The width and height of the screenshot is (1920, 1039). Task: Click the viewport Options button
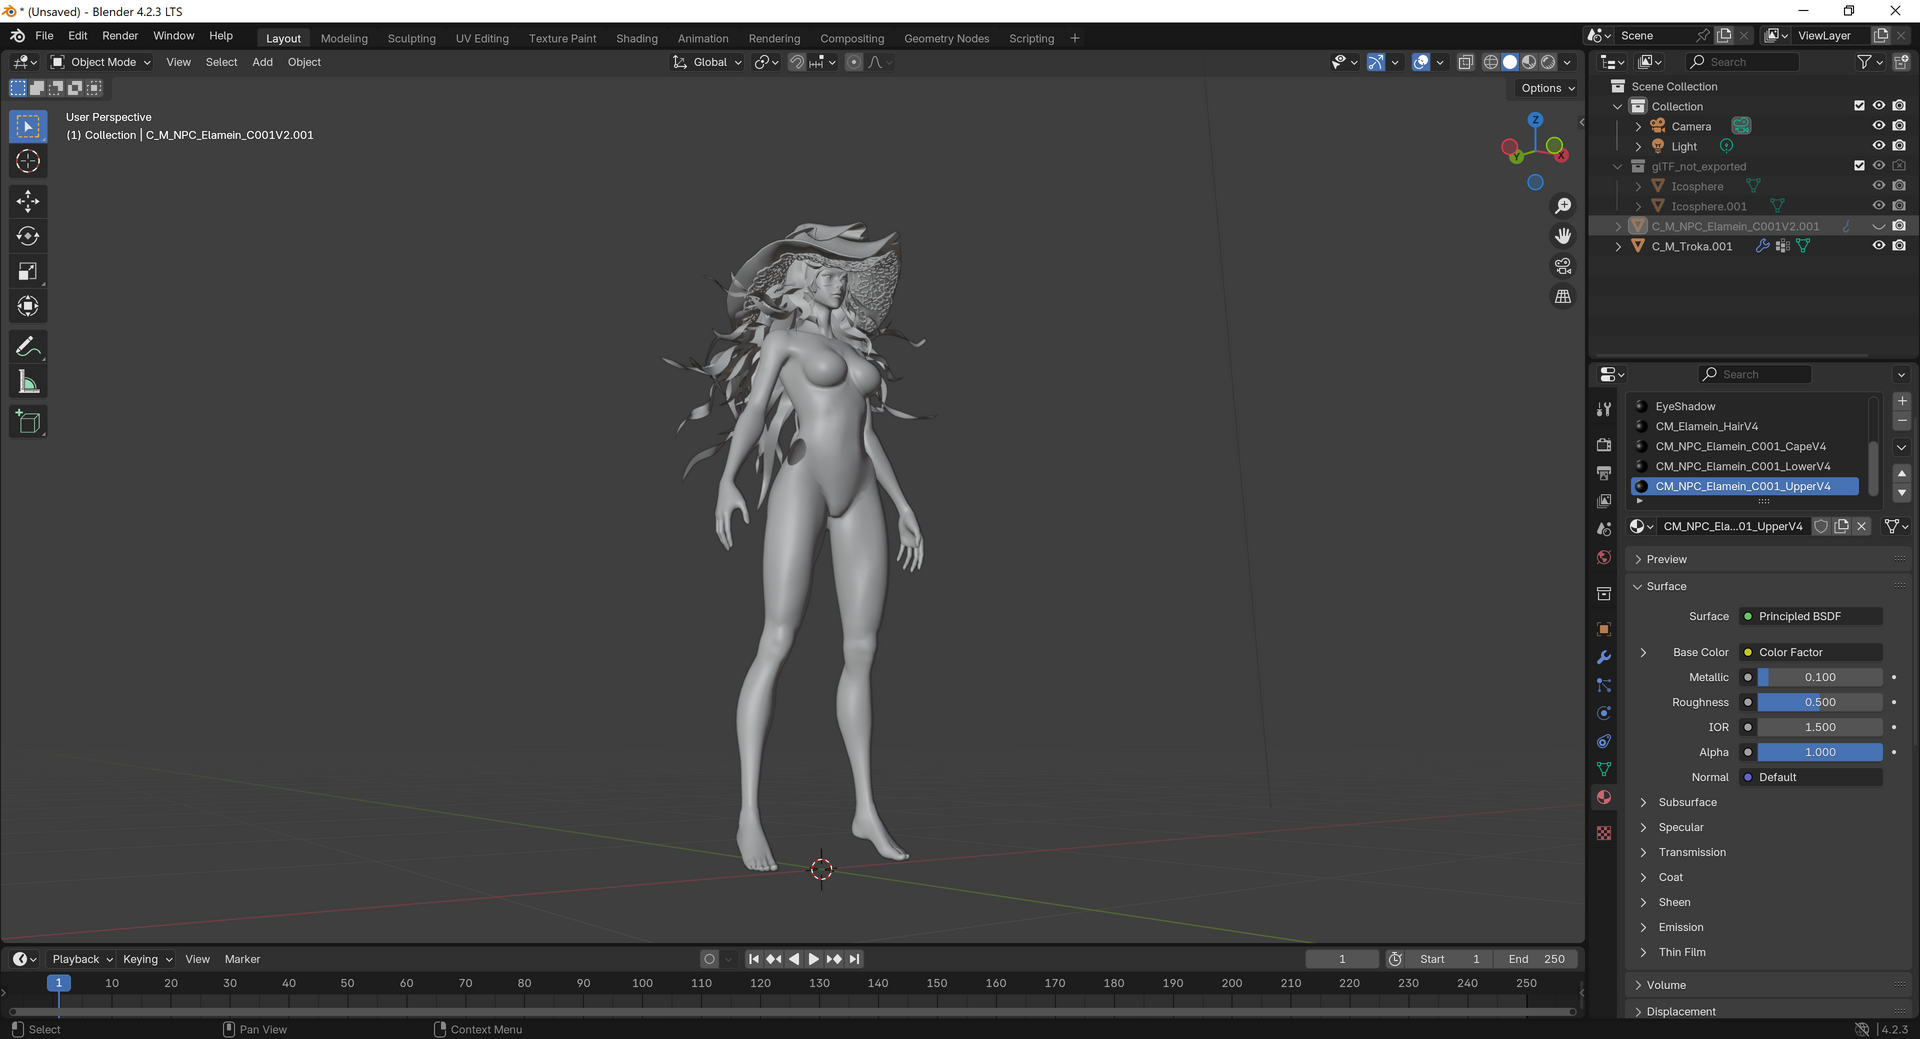pyautogui.click(x=1547, y=88)
